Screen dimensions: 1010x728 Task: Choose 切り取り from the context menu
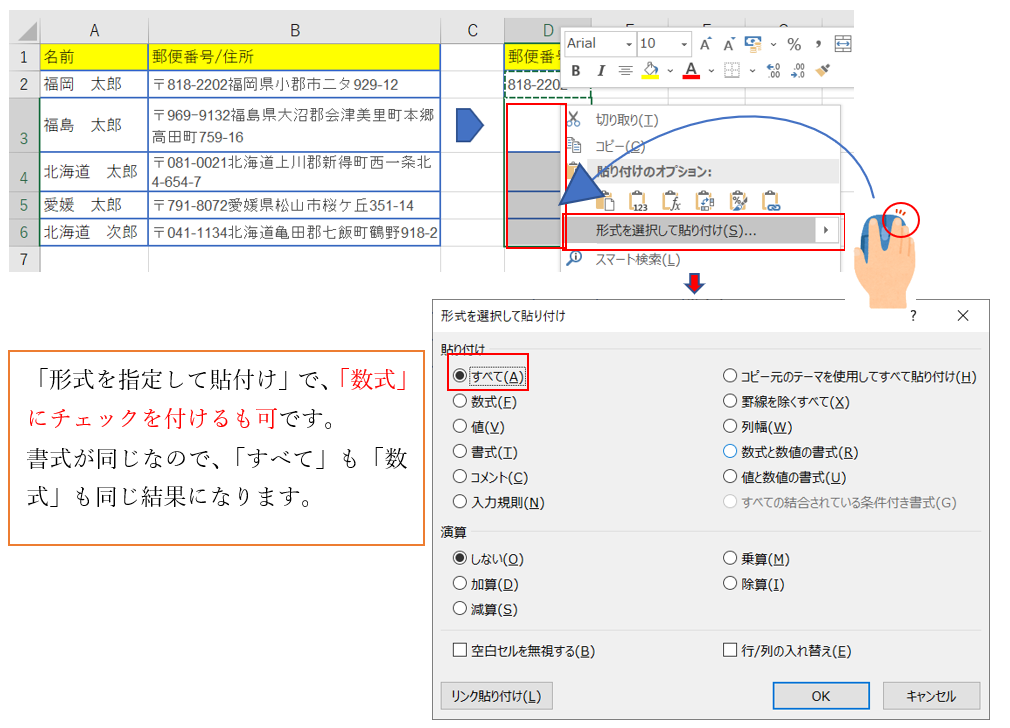(x=627, y=120)
